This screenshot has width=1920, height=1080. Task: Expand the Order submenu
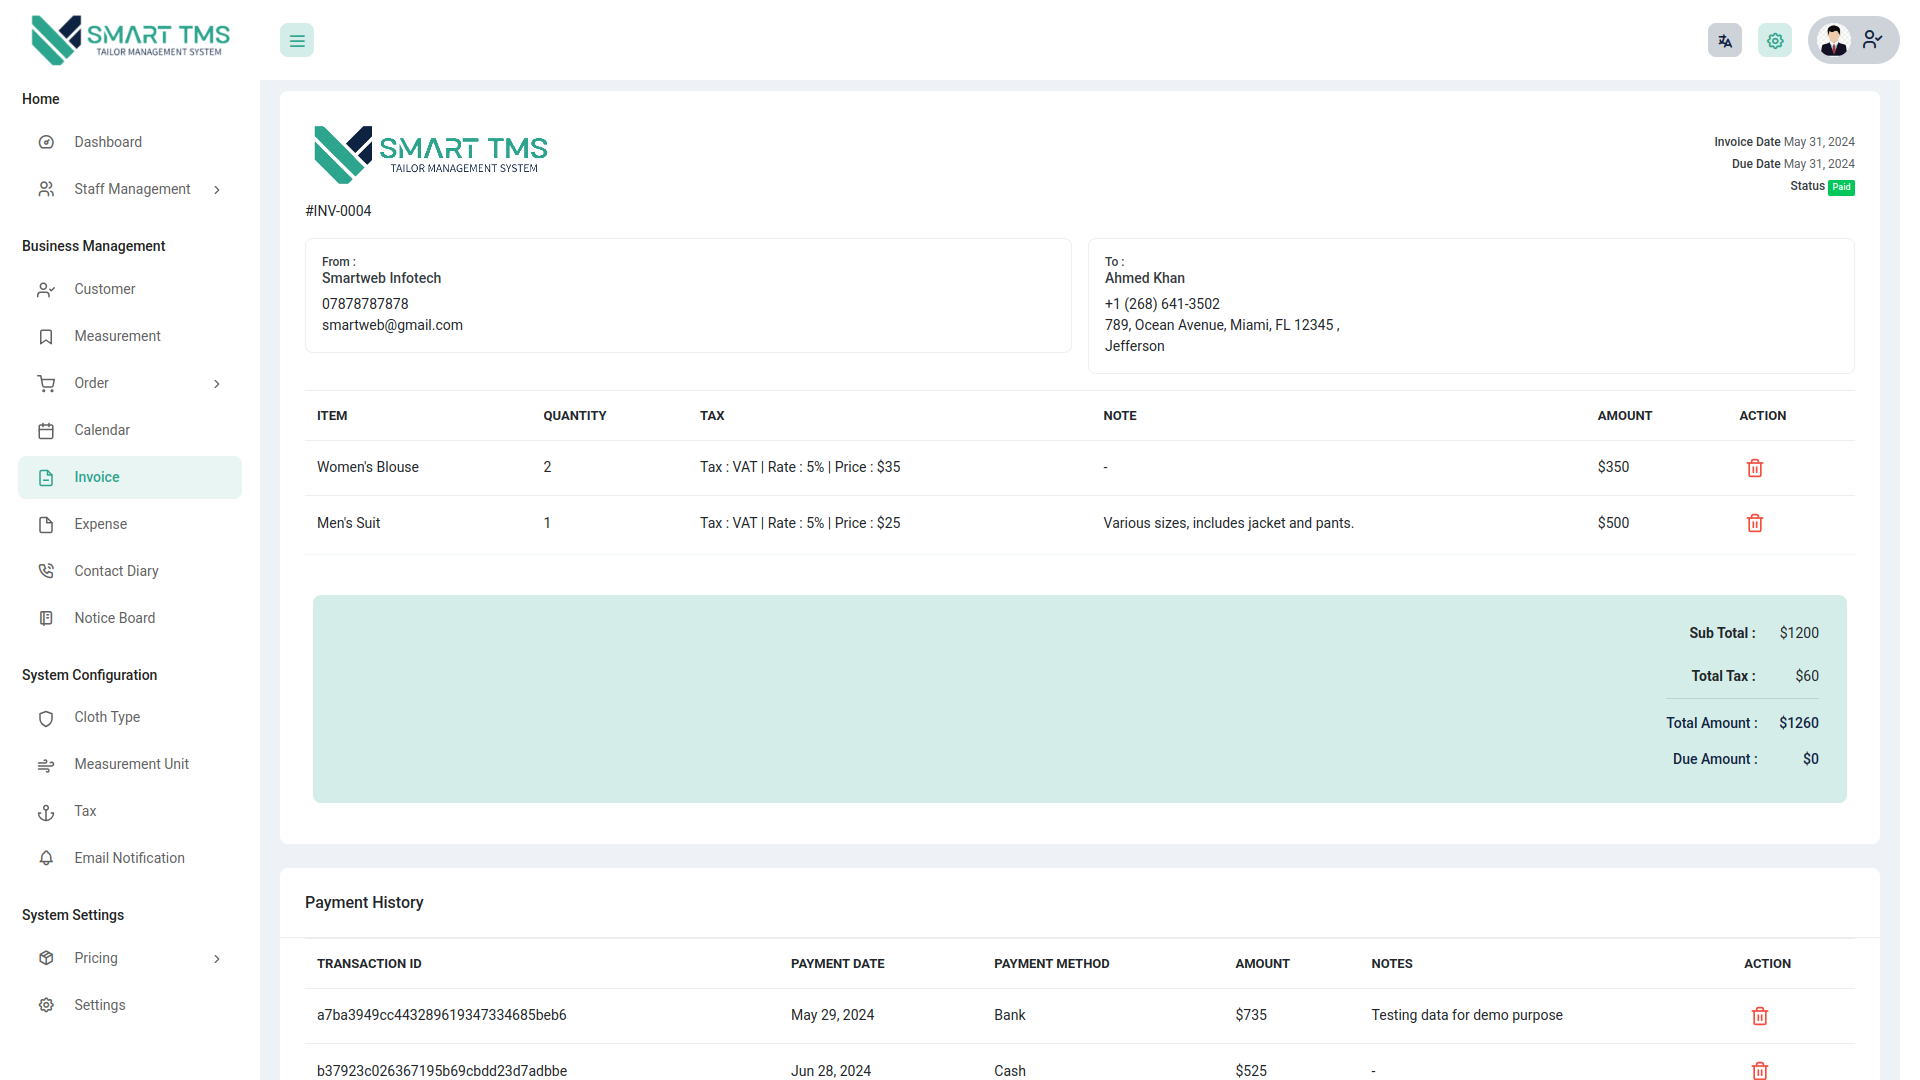point(217,383)
